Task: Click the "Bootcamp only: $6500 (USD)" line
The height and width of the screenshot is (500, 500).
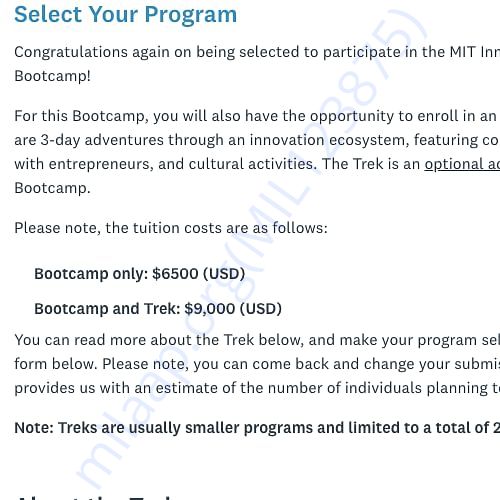Action: [x=140, y=274]
